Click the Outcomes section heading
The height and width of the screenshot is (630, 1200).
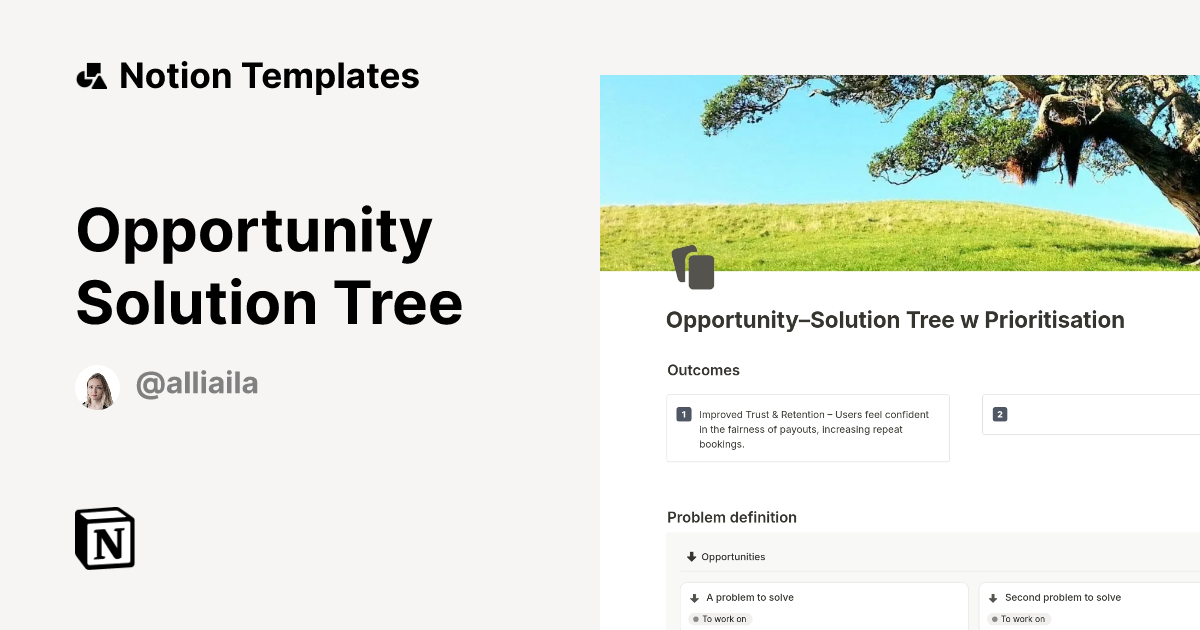(x=703, y=370)
